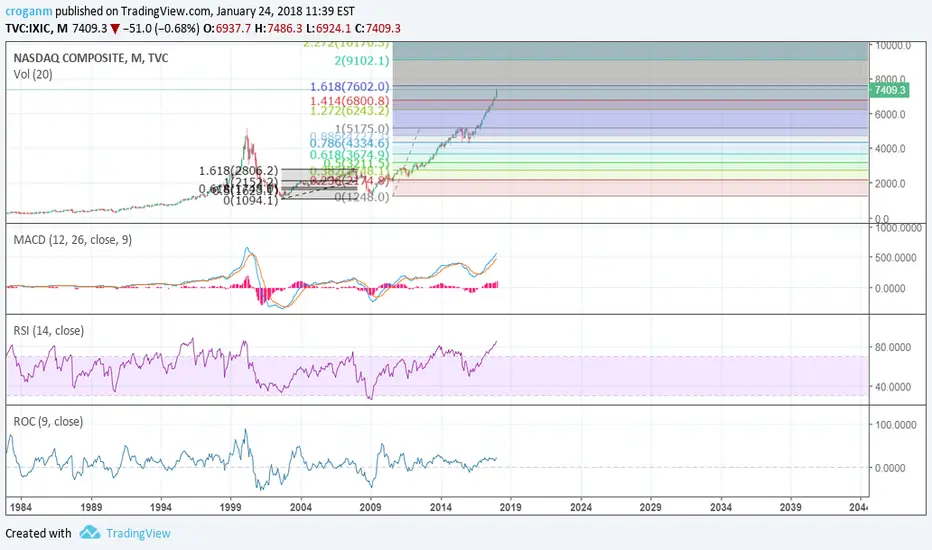Screen dimensions: 932x550
Task: Open the TradingView link in the footer
Action: click(x=138, y=533)
